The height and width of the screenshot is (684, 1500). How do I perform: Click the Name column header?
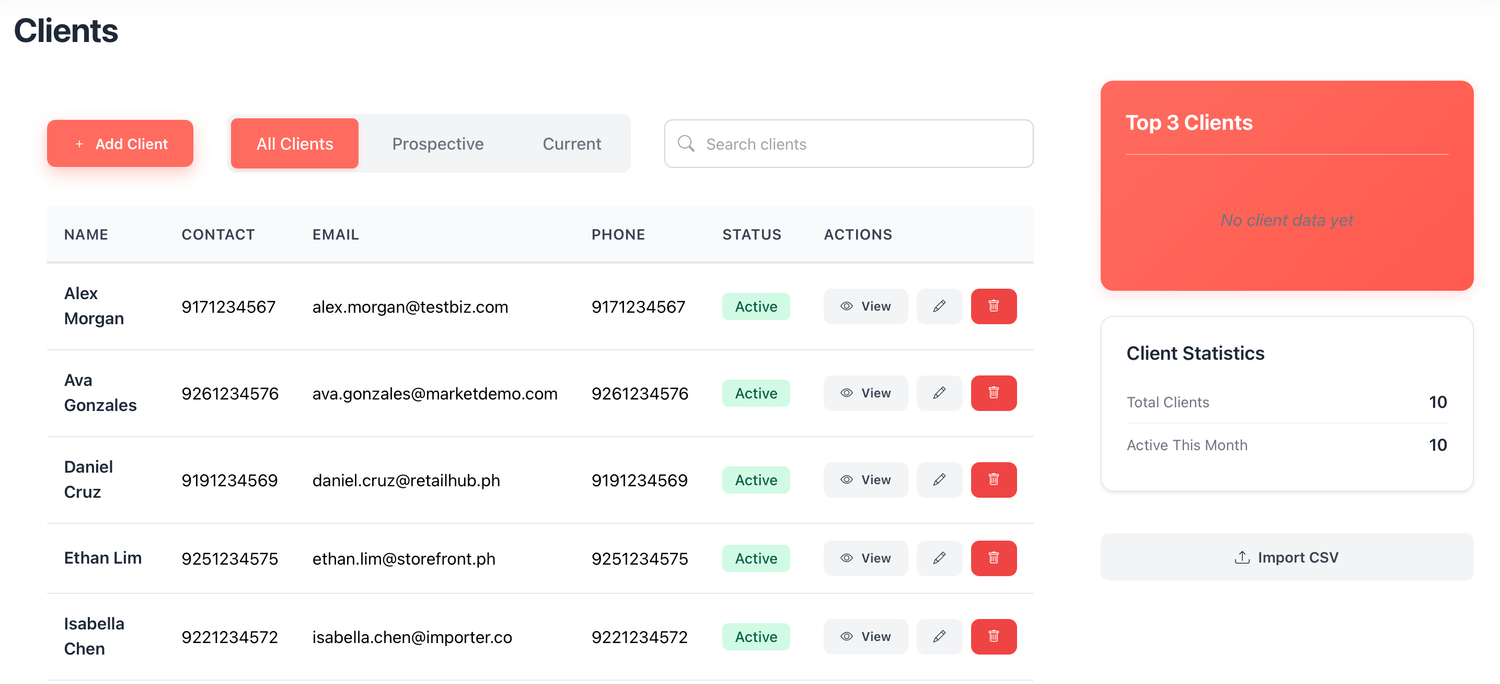click(86, 235)
